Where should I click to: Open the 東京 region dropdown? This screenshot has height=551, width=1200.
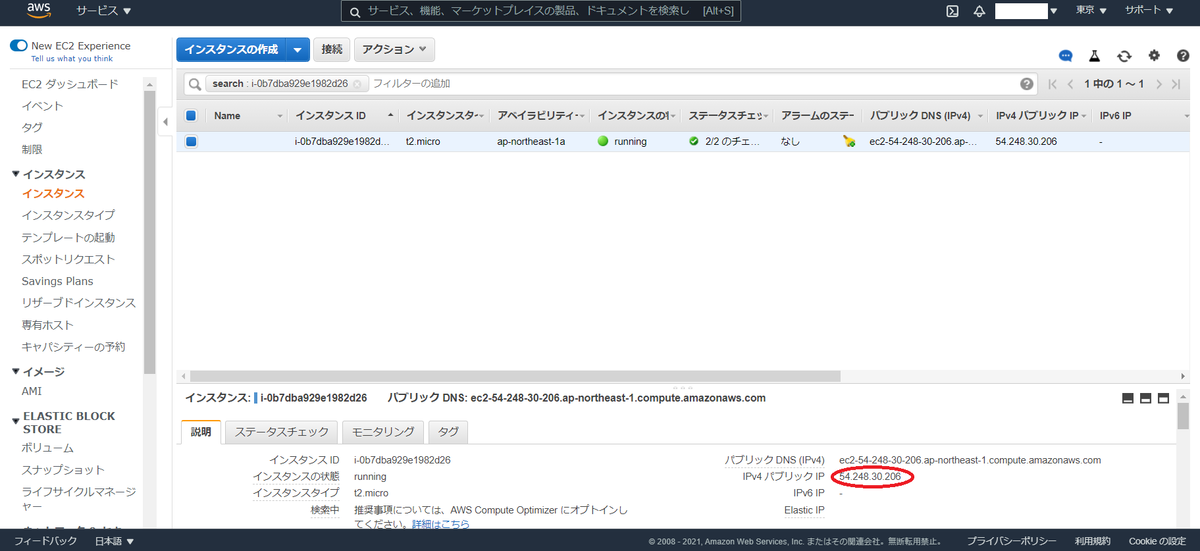click(1091, 11)
